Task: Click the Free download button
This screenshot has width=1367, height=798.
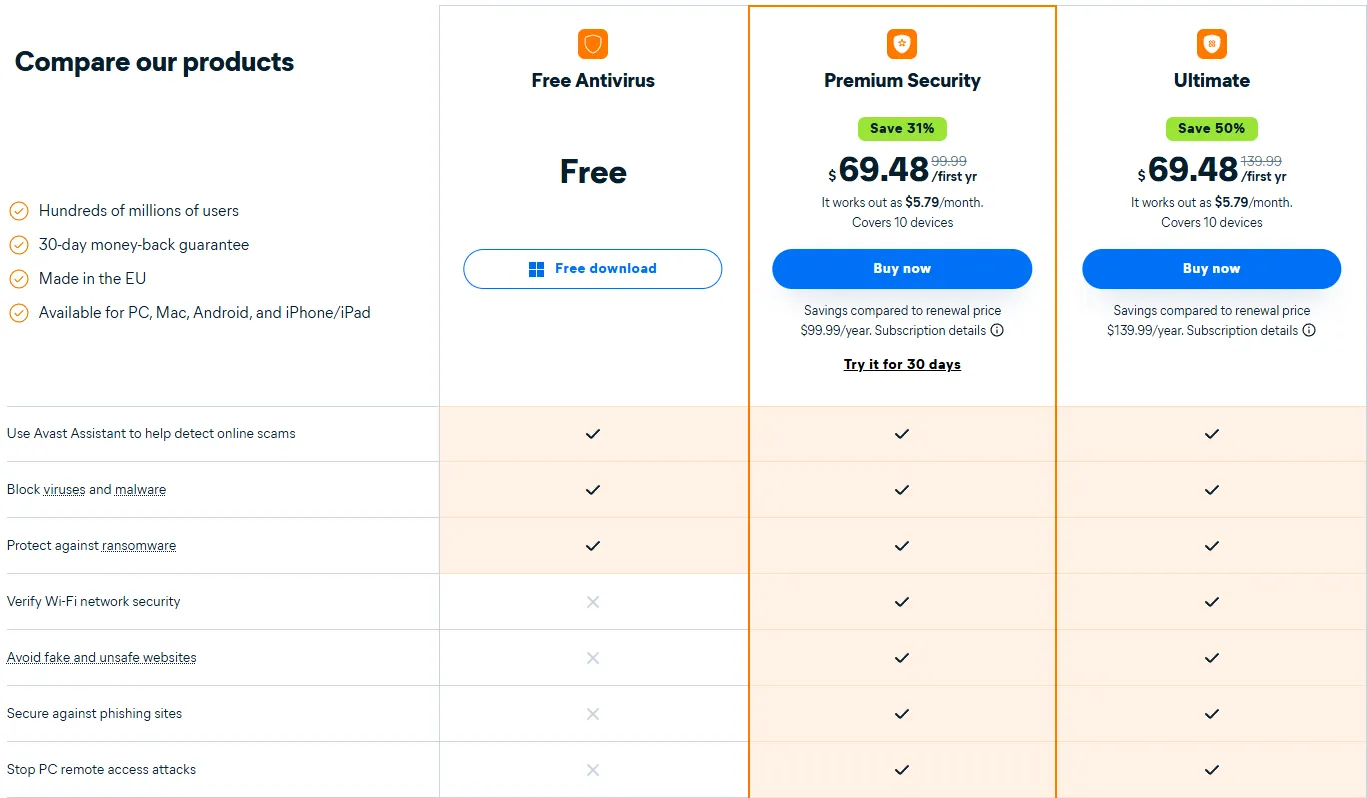Action: point(592,268)
